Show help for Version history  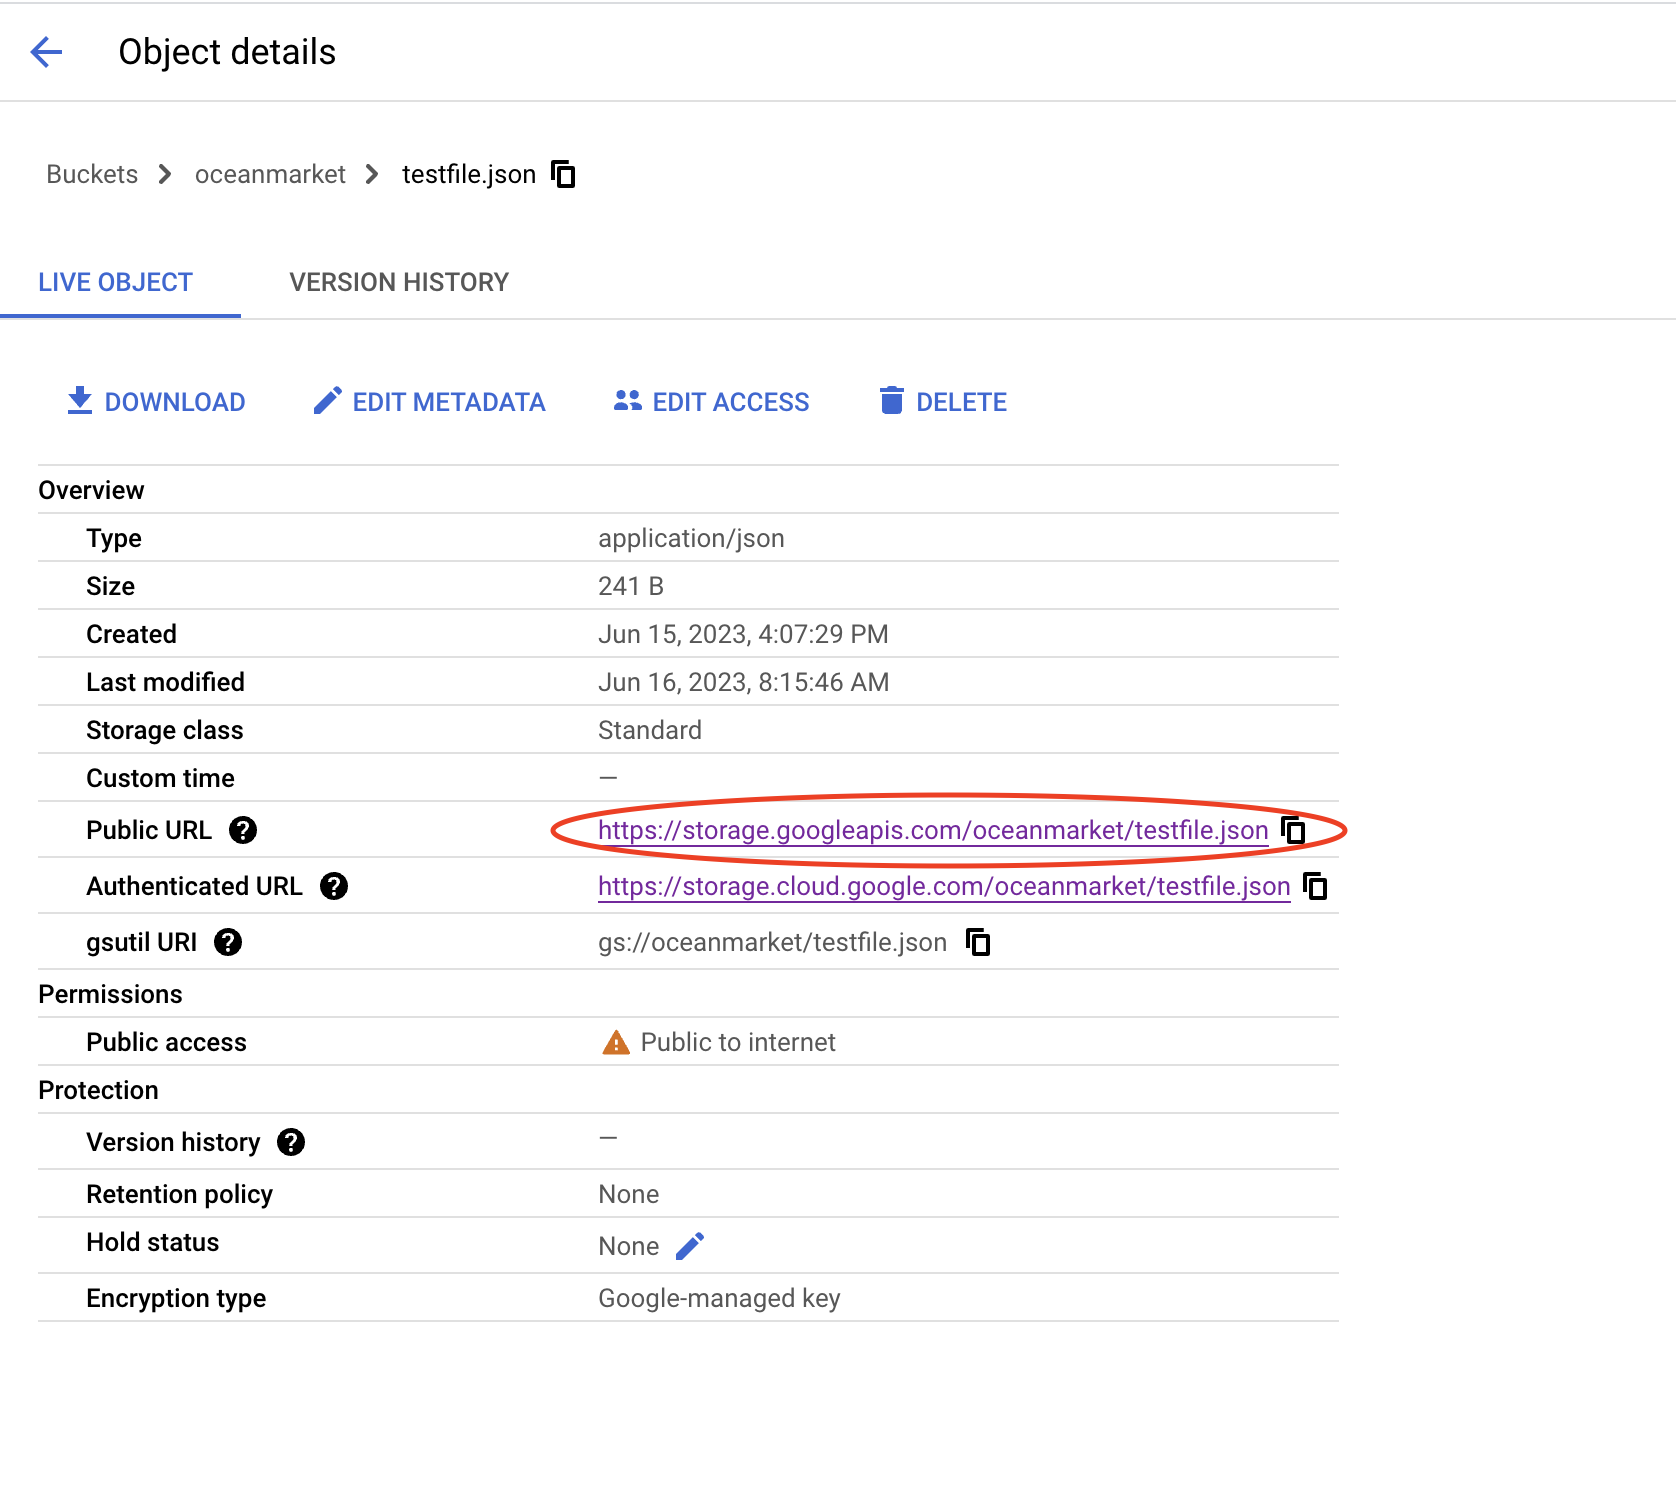tap(291, 1142)
